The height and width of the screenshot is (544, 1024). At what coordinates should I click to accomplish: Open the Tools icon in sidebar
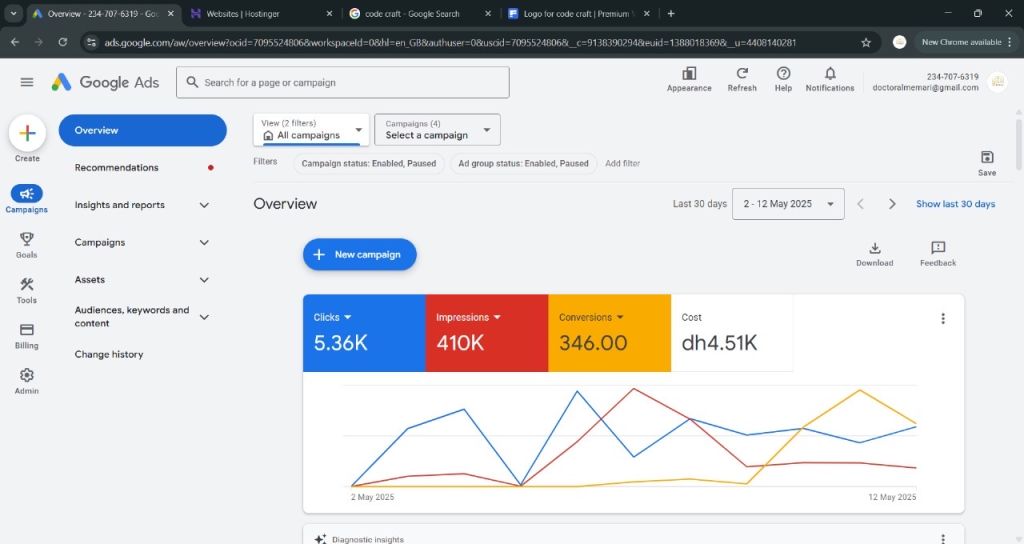27,285
